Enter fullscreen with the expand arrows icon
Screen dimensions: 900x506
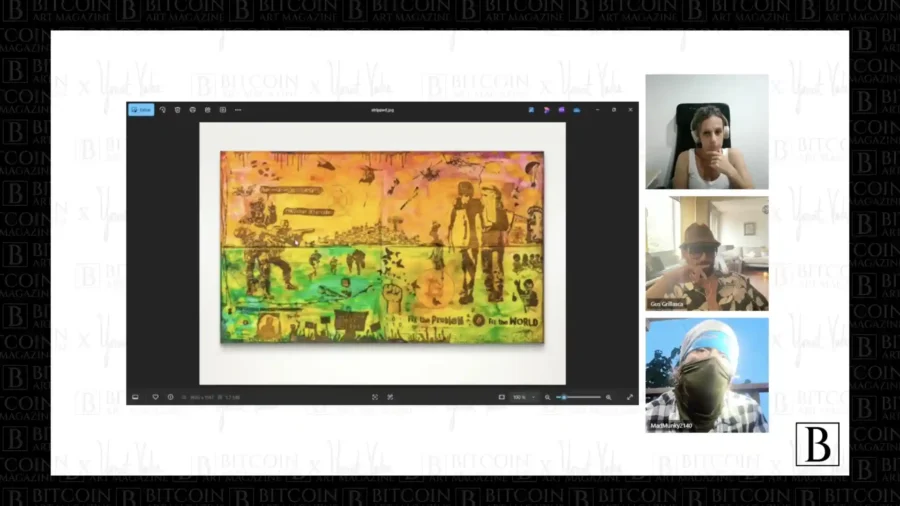pos(630,397)
